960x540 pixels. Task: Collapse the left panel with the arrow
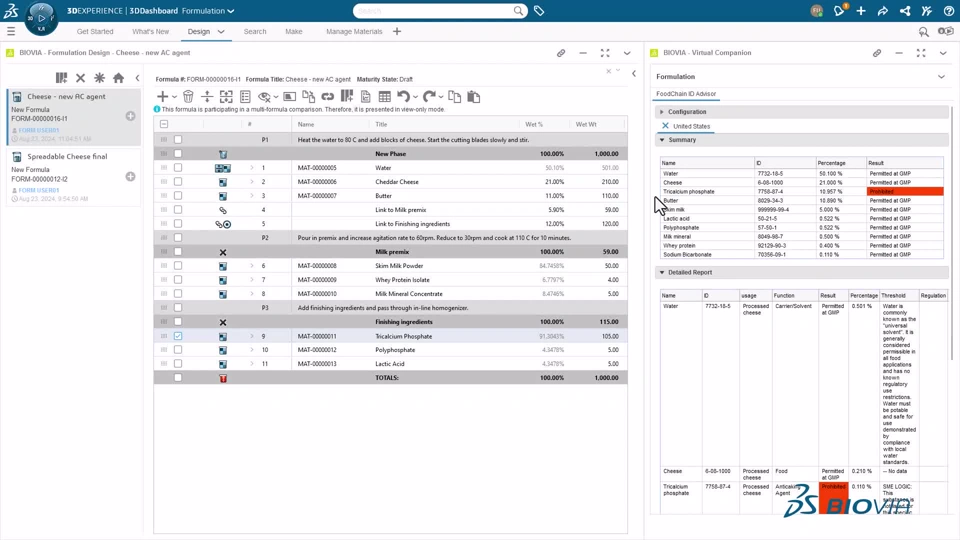click(137, 78)
